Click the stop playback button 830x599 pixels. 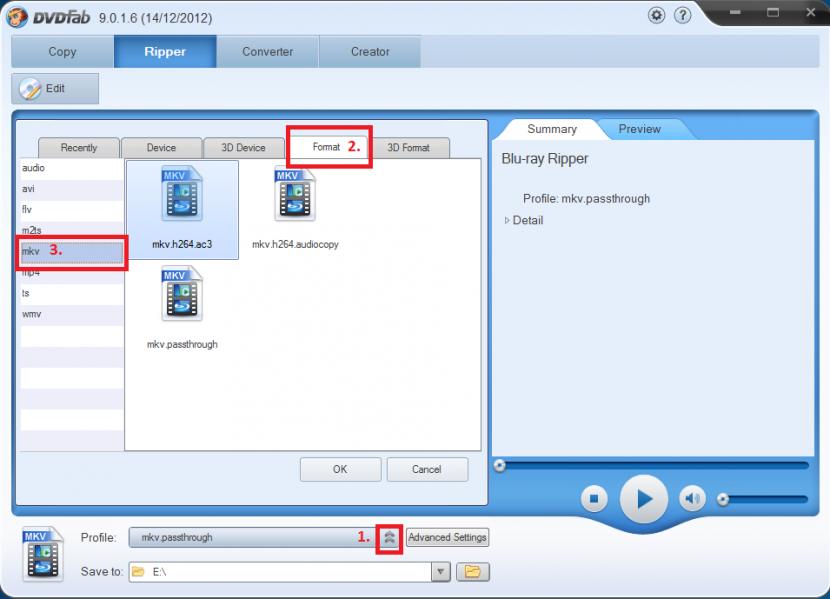point(594,498)
